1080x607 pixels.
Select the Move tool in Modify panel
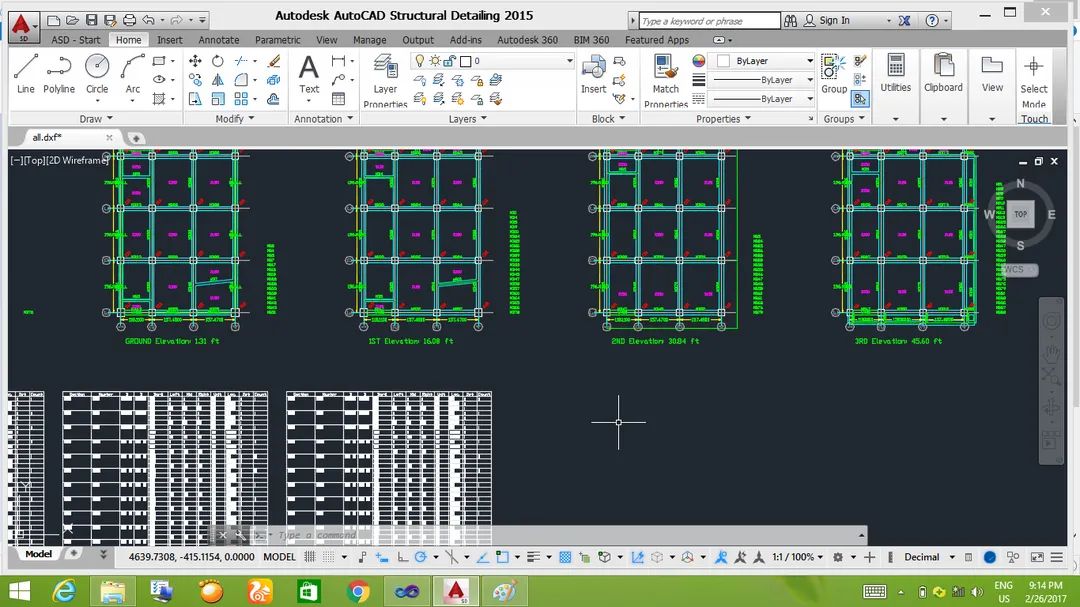pos(195,61)
